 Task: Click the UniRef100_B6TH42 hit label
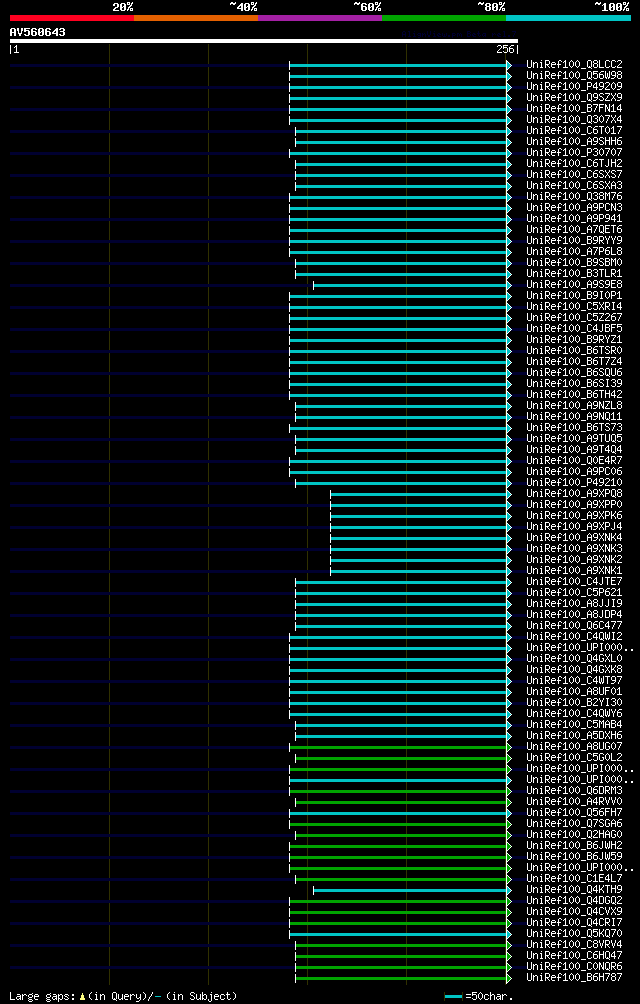574,394
